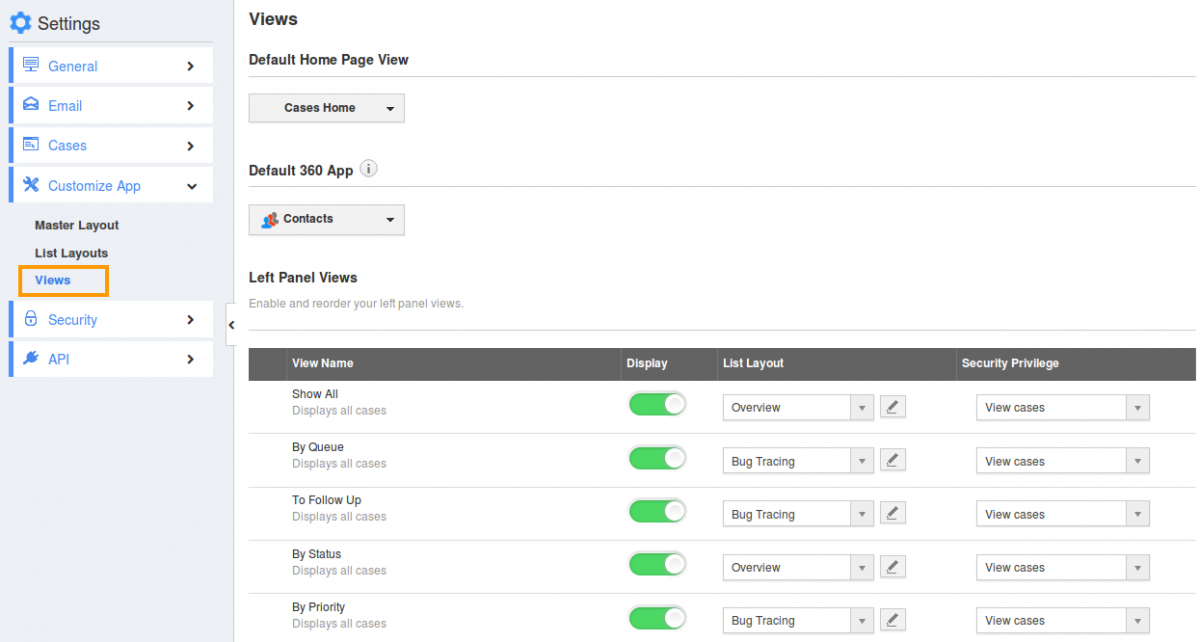Collapse the left sidebar with arrow handle
Screen dimensions: 1200x642
230,325
